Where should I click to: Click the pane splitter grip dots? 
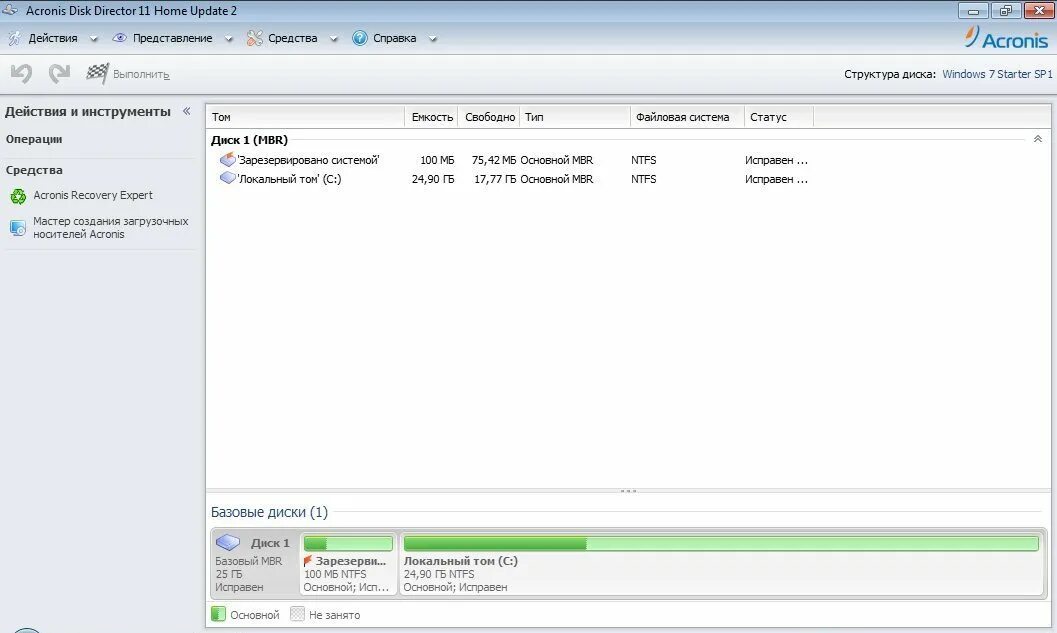click(x=628, y=491)
